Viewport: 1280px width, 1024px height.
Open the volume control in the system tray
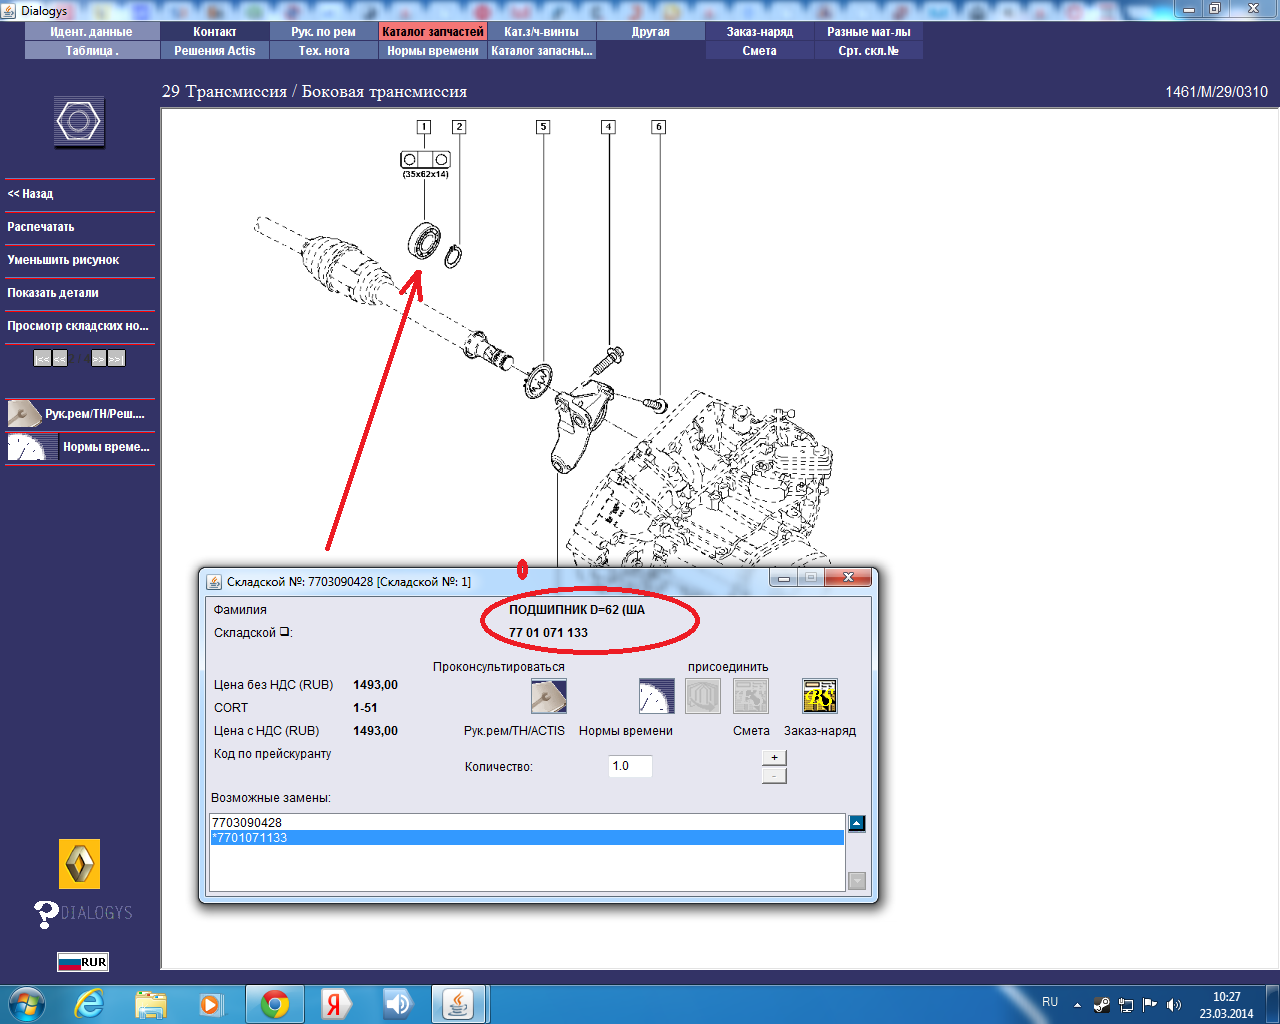[1174, 1005]
